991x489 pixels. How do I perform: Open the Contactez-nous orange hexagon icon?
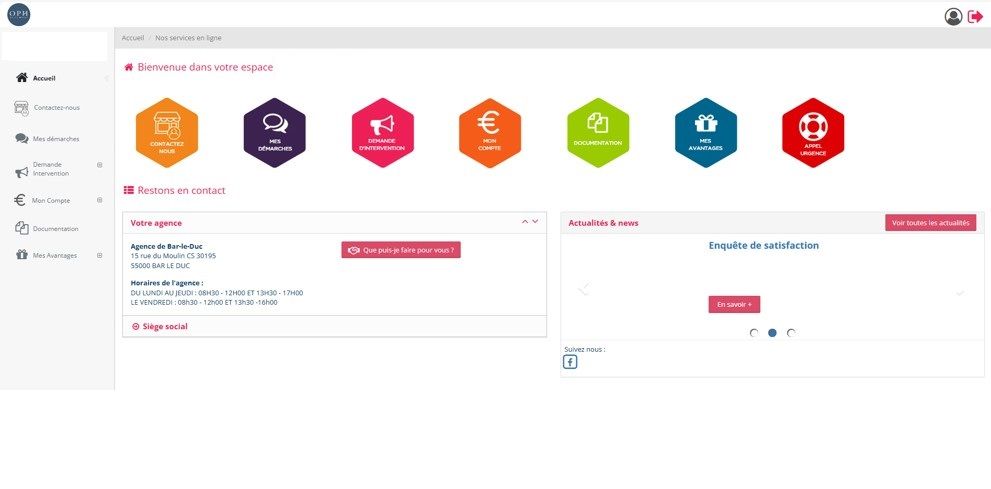point(167,133)
